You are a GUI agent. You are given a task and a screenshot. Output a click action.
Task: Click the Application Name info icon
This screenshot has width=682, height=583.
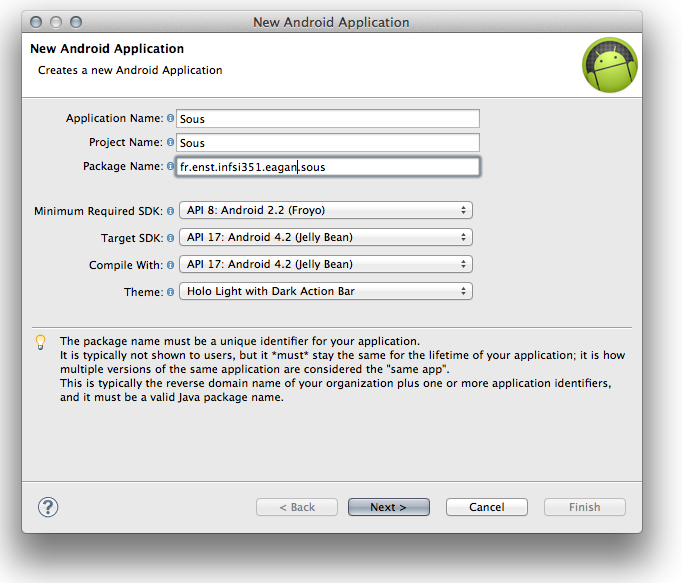point(170,118)
